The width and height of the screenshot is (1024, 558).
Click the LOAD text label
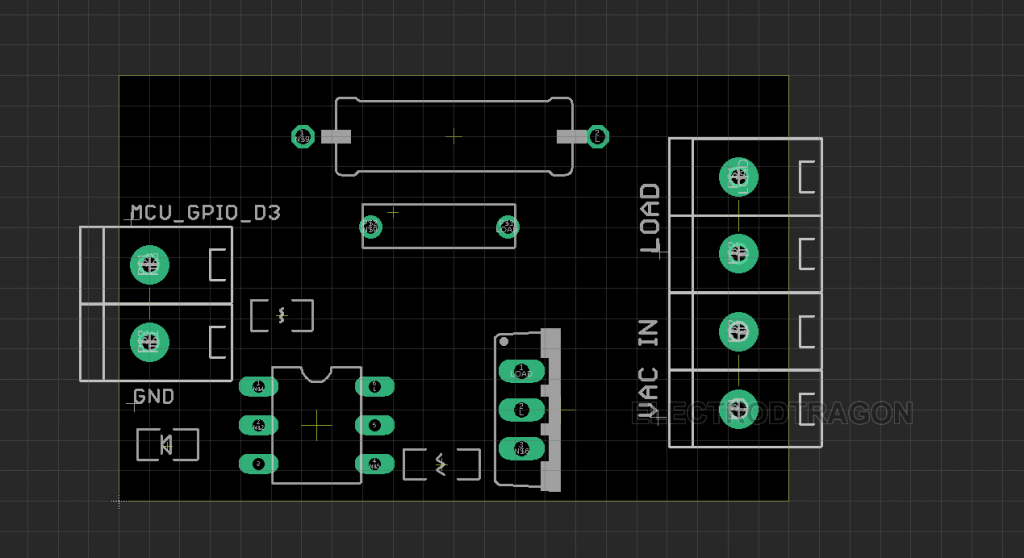tap(650, 217)
